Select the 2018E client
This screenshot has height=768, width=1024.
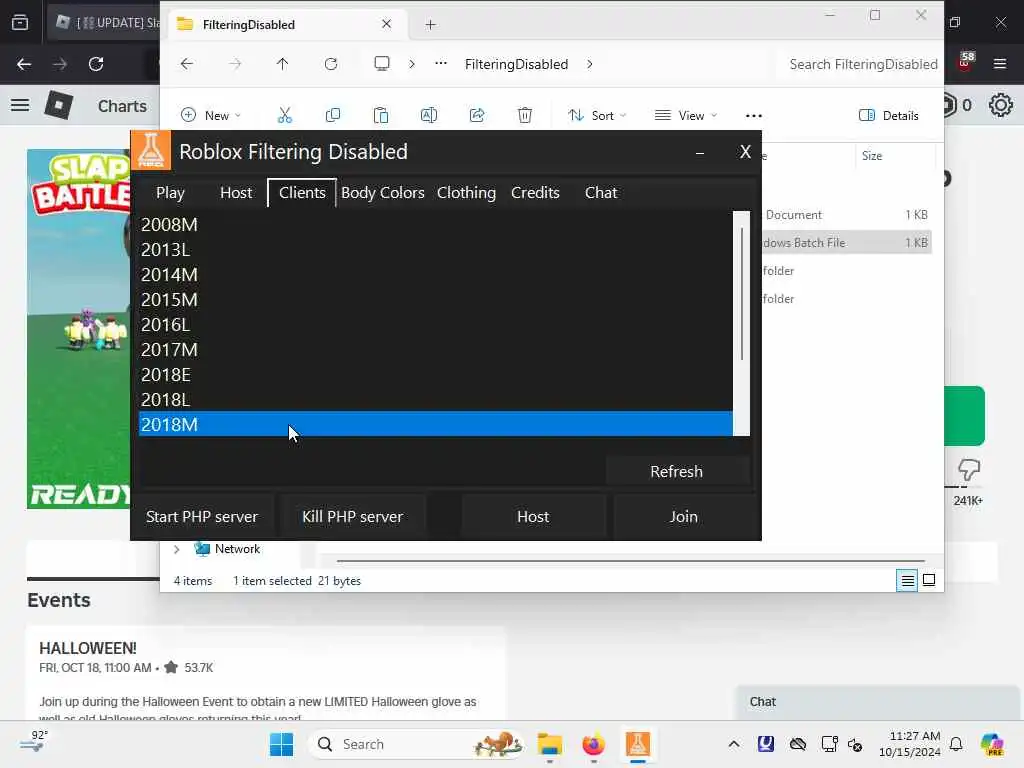(436, 375)
